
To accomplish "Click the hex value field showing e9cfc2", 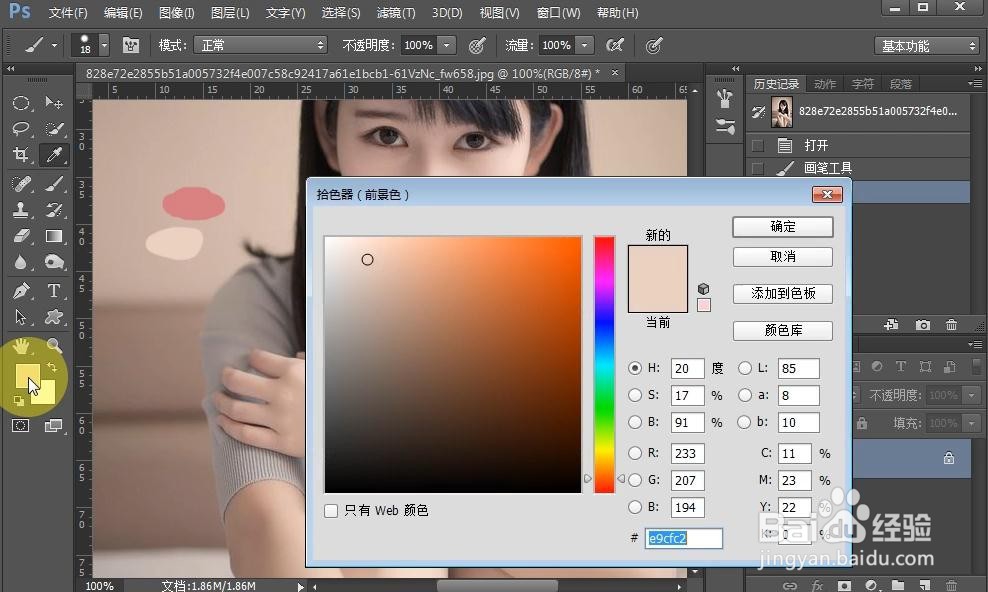I will pos(683,538).
